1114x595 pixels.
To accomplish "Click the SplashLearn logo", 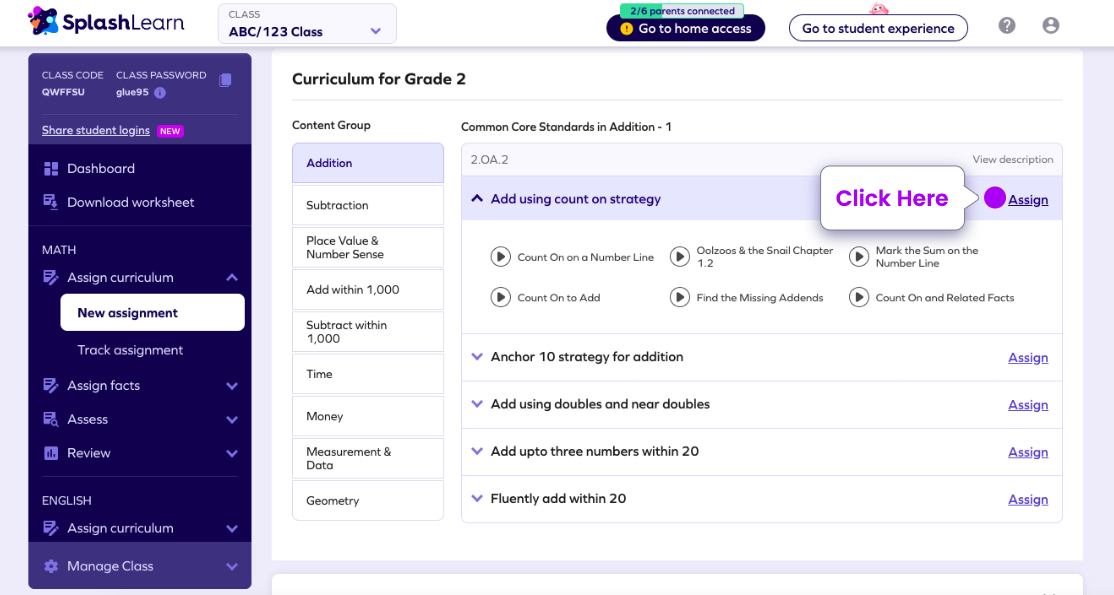I will 106,23.
